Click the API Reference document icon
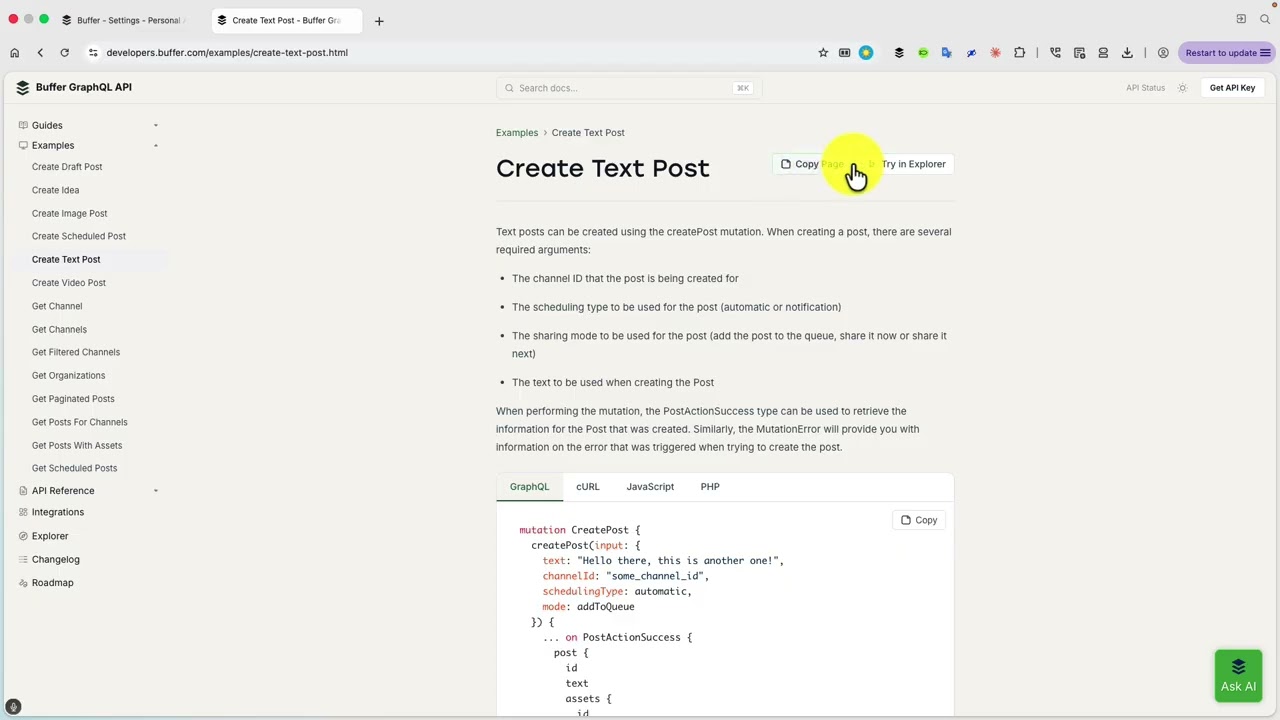 [23, 491]
